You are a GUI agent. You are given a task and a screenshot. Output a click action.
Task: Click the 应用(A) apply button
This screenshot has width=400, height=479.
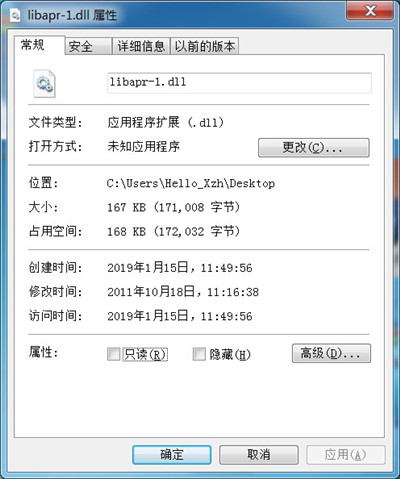pyautogui.click(x=346, y=454)
